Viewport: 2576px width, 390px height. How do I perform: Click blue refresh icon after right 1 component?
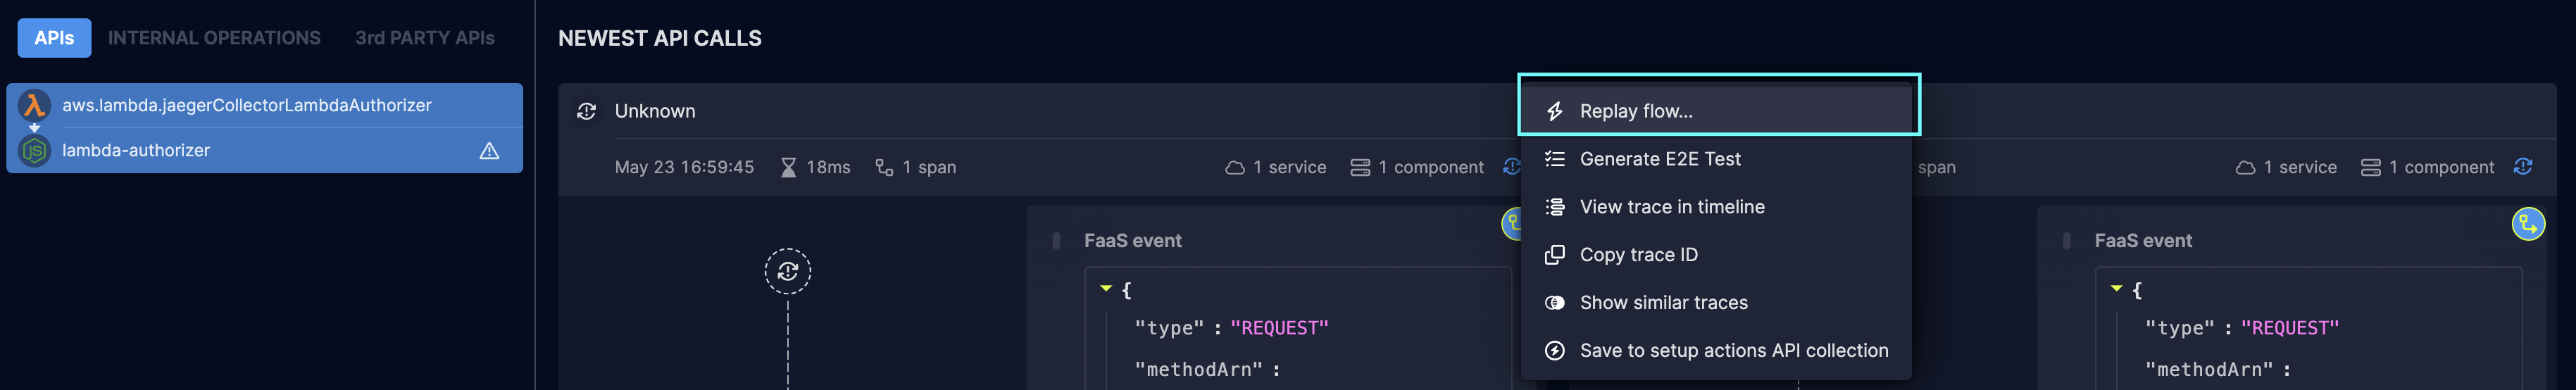click(2523, 167)
